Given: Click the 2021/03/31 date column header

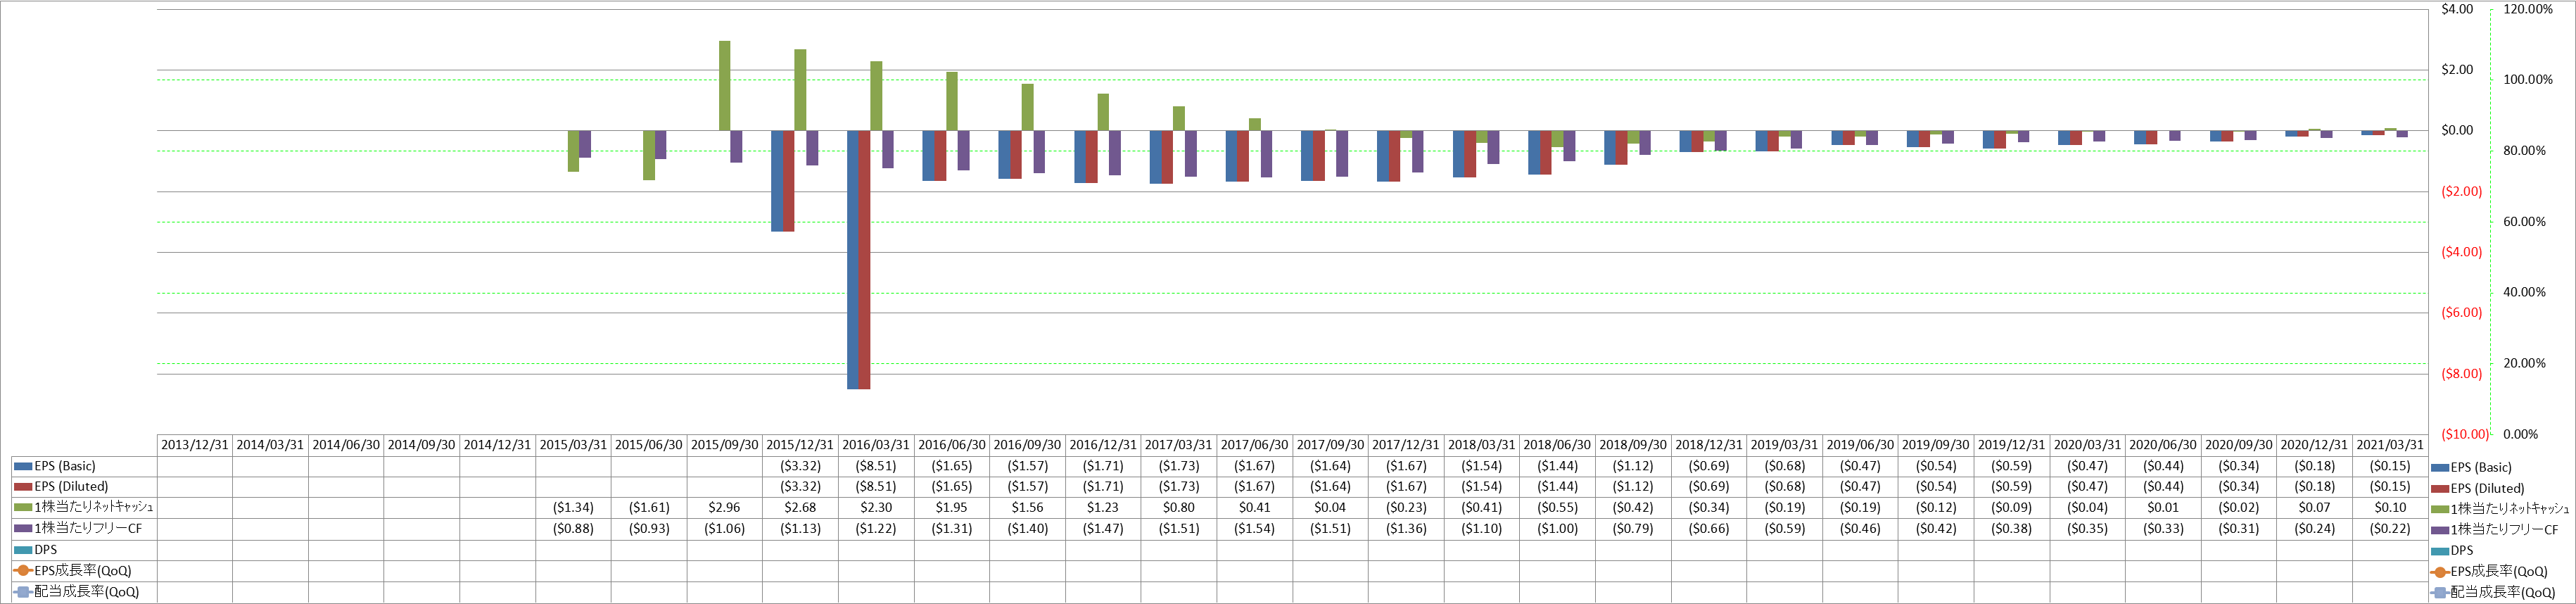Looking at the screenshot, I should [2390, 445].
